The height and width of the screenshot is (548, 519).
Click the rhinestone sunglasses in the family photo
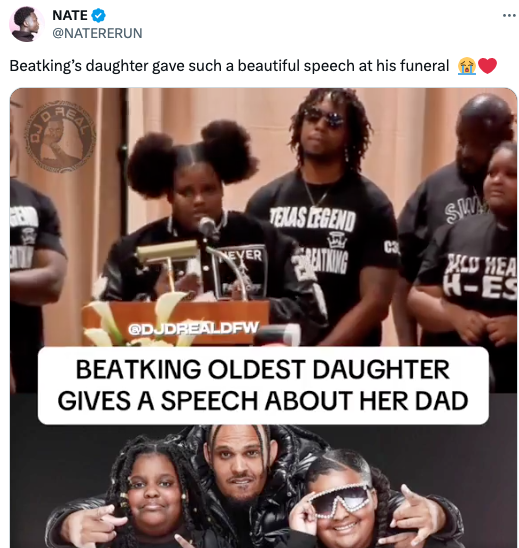tap(340, 500)
